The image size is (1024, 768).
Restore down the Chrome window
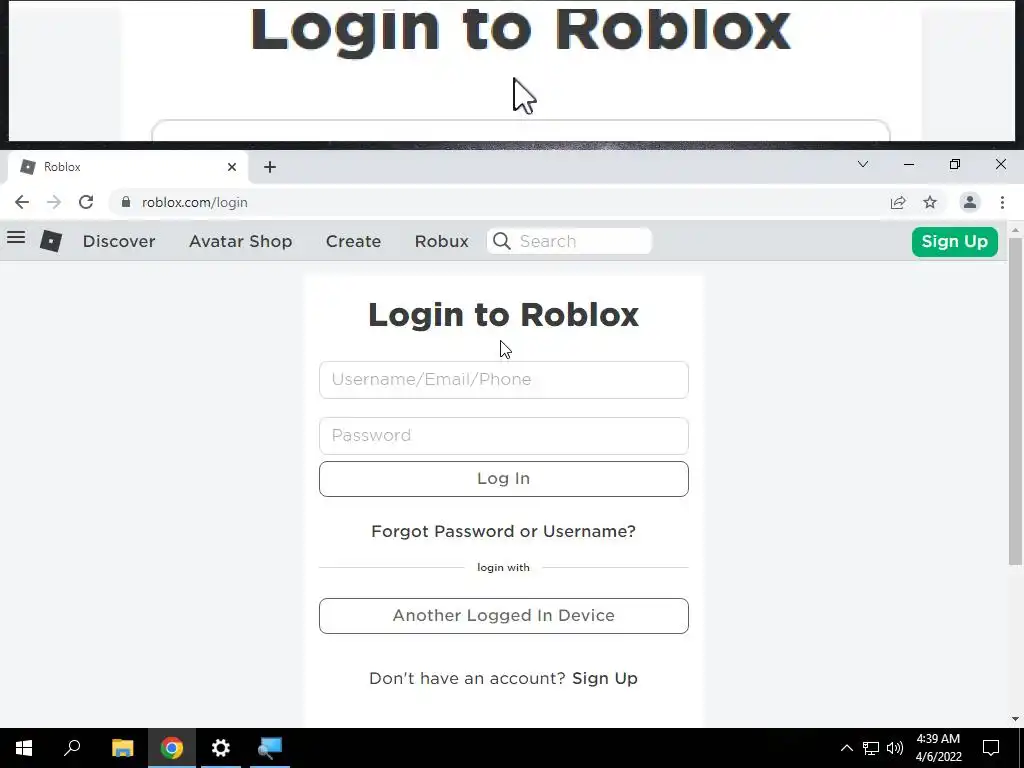(x=955, y=164)
